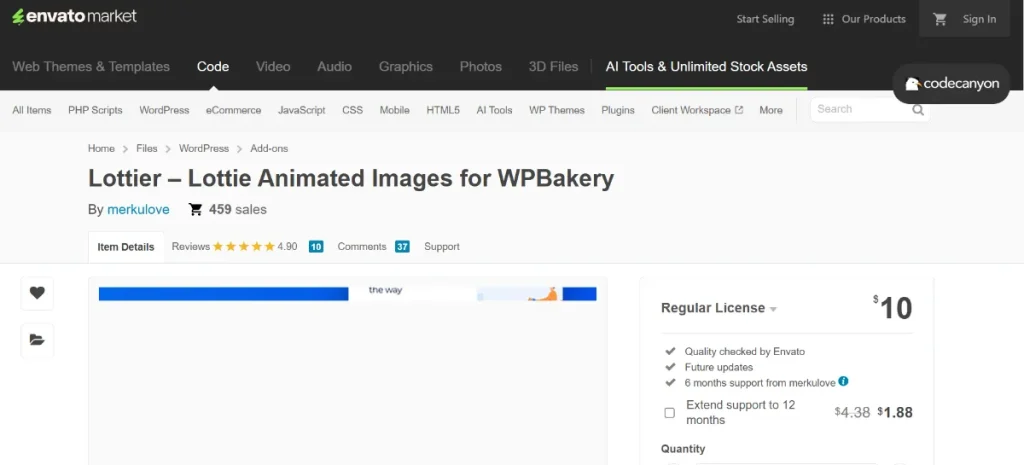1024x465 pixels.
Task: Select the Video menu item
Action: click(x=273, y=67)
